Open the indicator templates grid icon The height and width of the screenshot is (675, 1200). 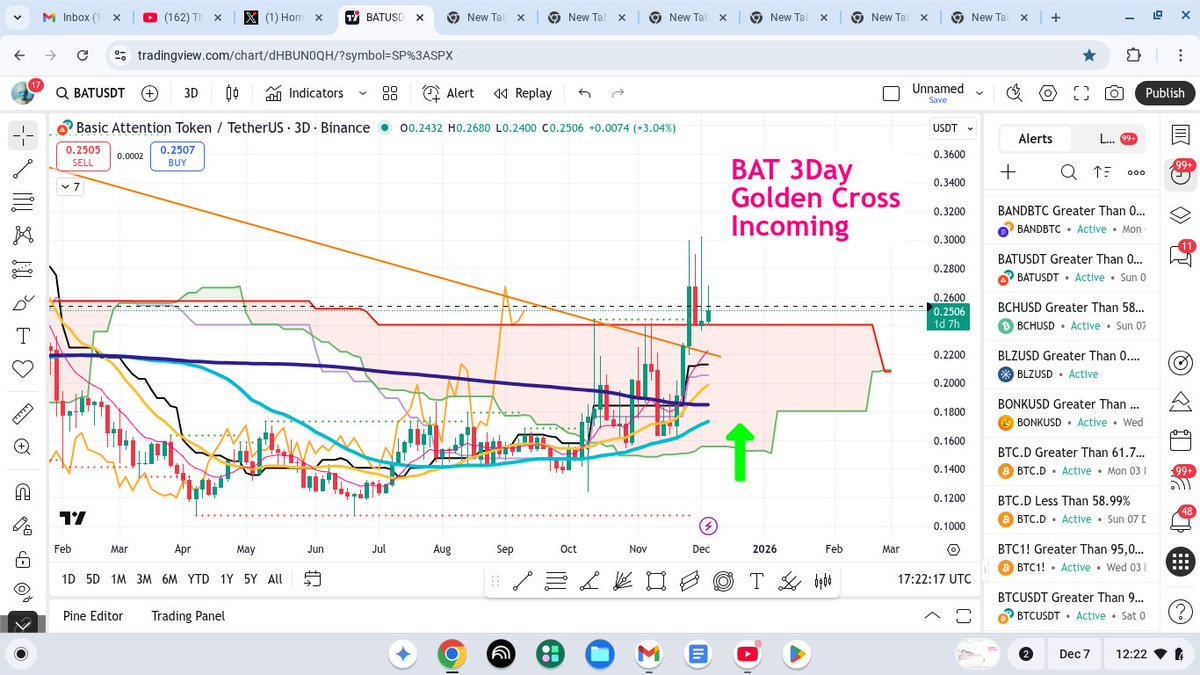click(390, 93)
